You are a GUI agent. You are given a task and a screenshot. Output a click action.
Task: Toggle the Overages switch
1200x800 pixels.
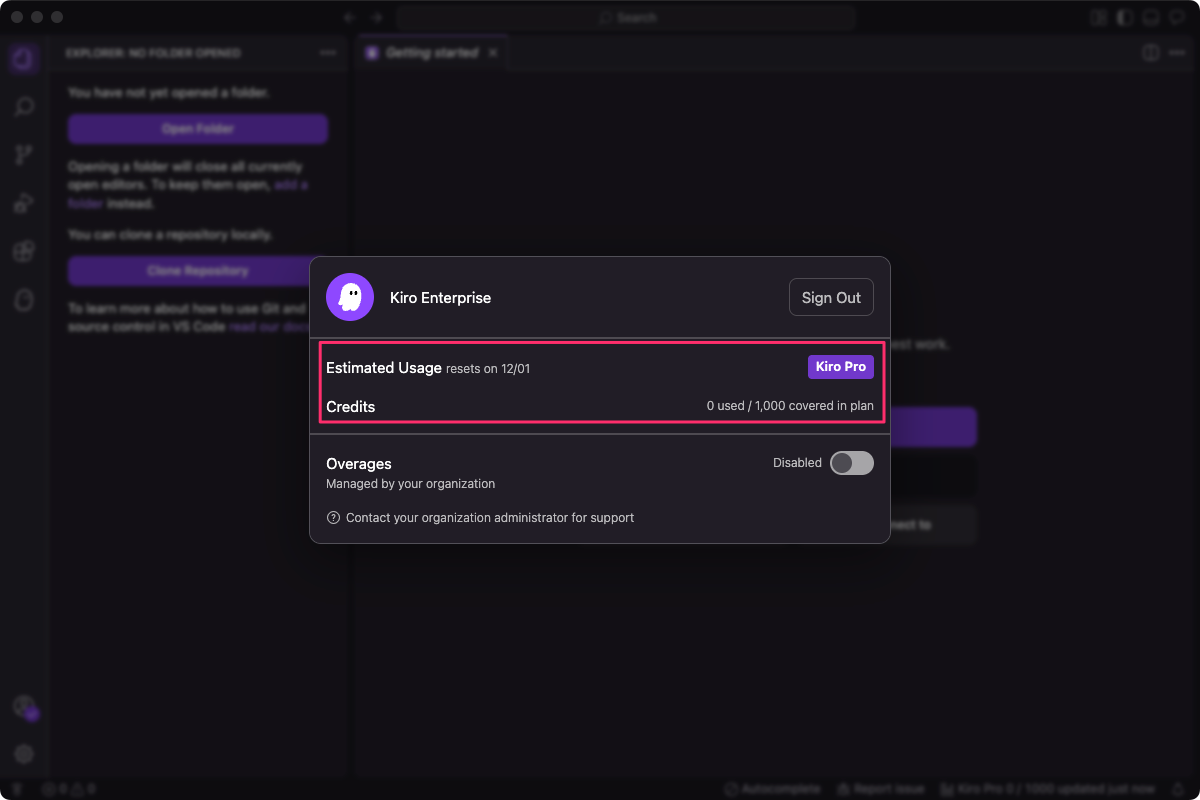852,463
